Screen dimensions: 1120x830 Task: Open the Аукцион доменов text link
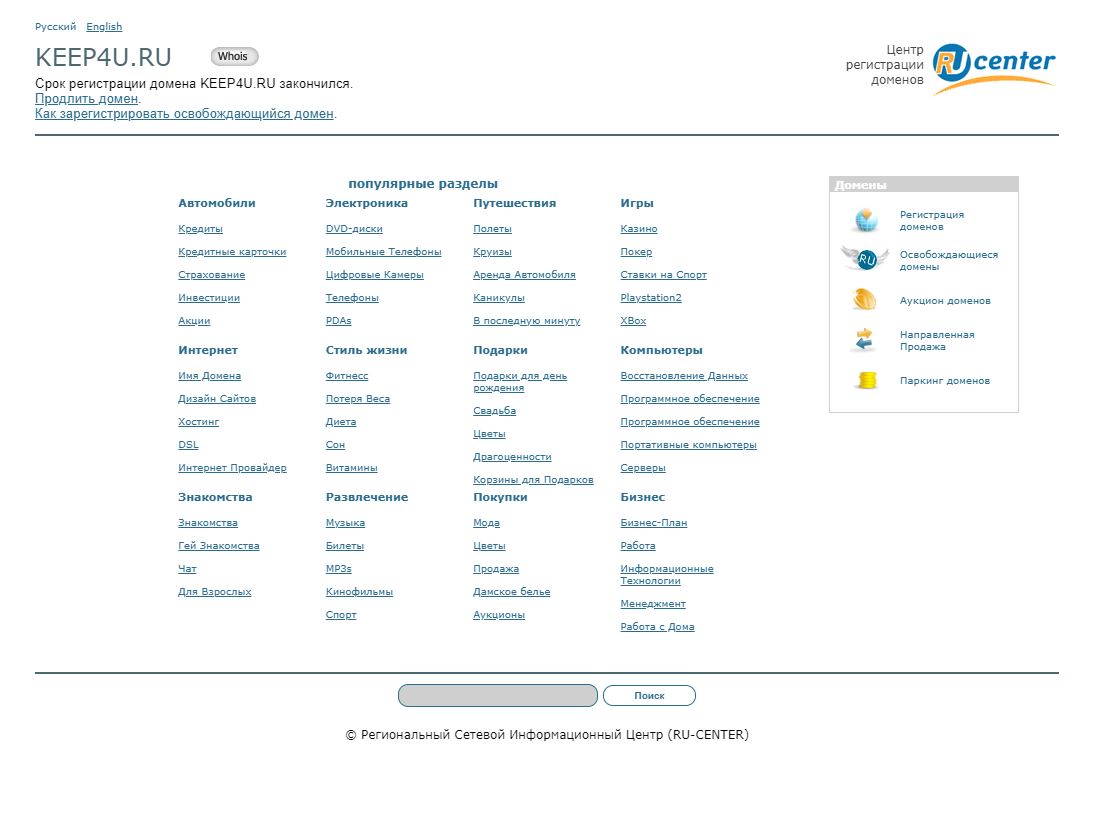click(x=945, y=301)
